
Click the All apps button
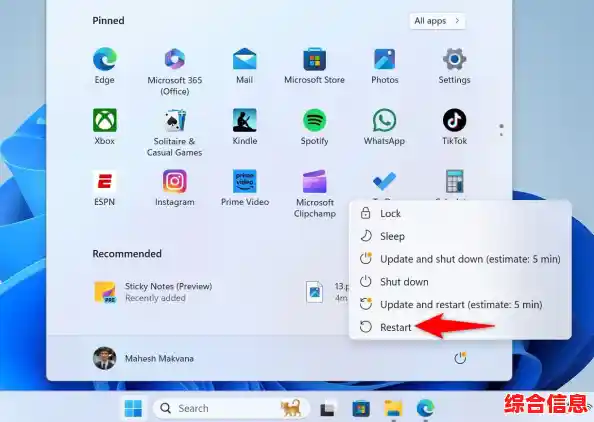(x=437, y=21)
